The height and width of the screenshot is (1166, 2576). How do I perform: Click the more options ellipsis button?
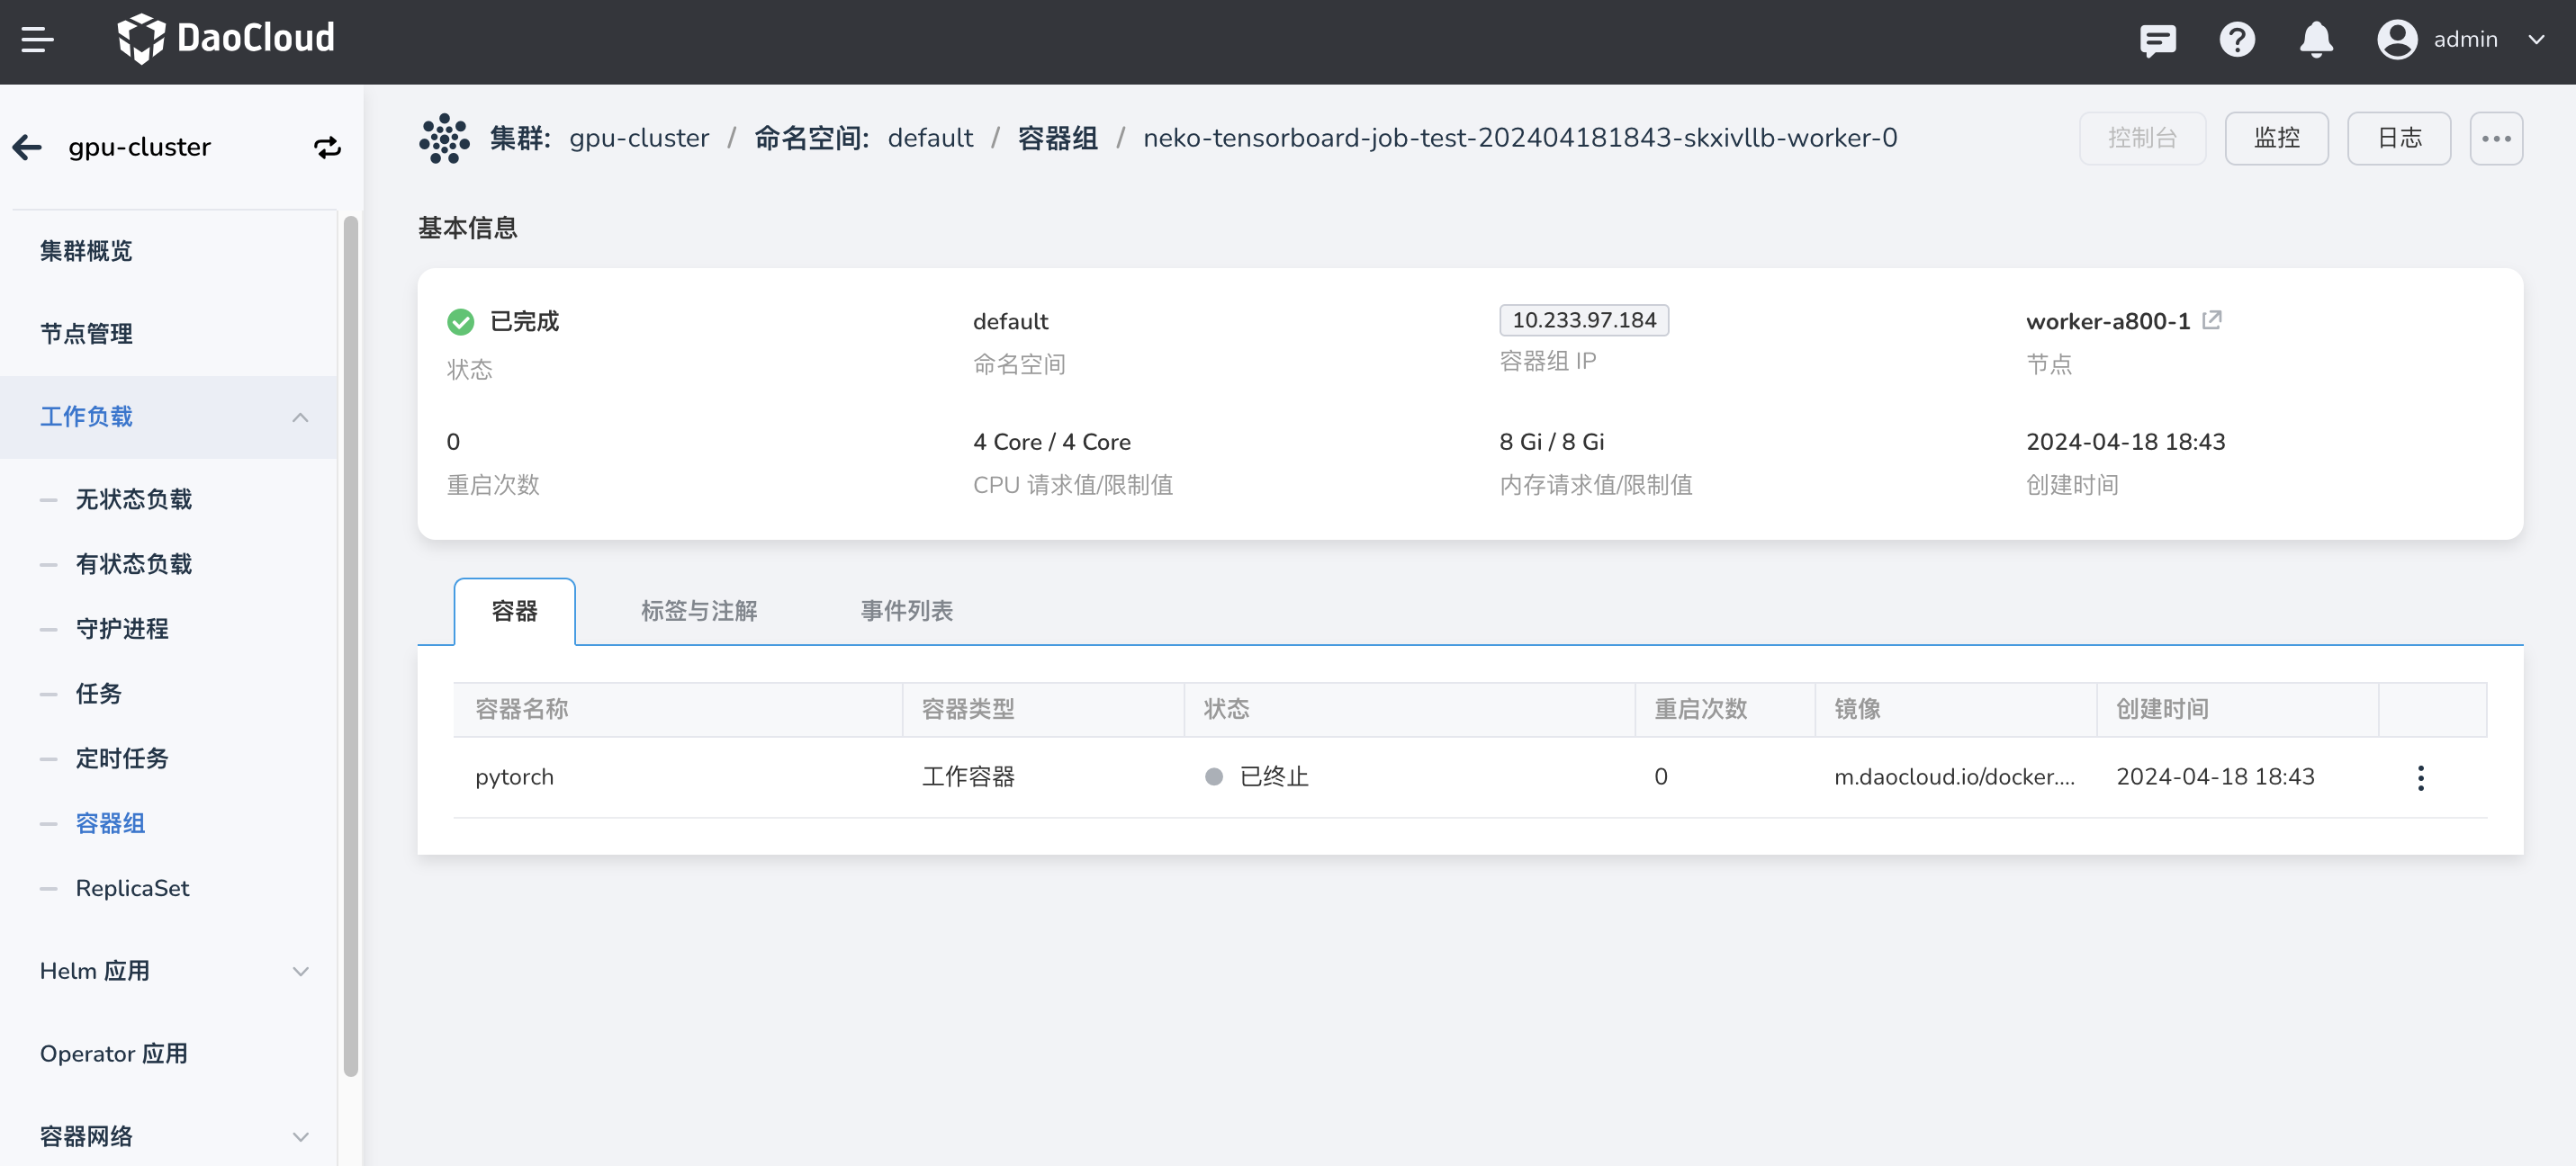pyautogui.click(x=2495, y=138)
